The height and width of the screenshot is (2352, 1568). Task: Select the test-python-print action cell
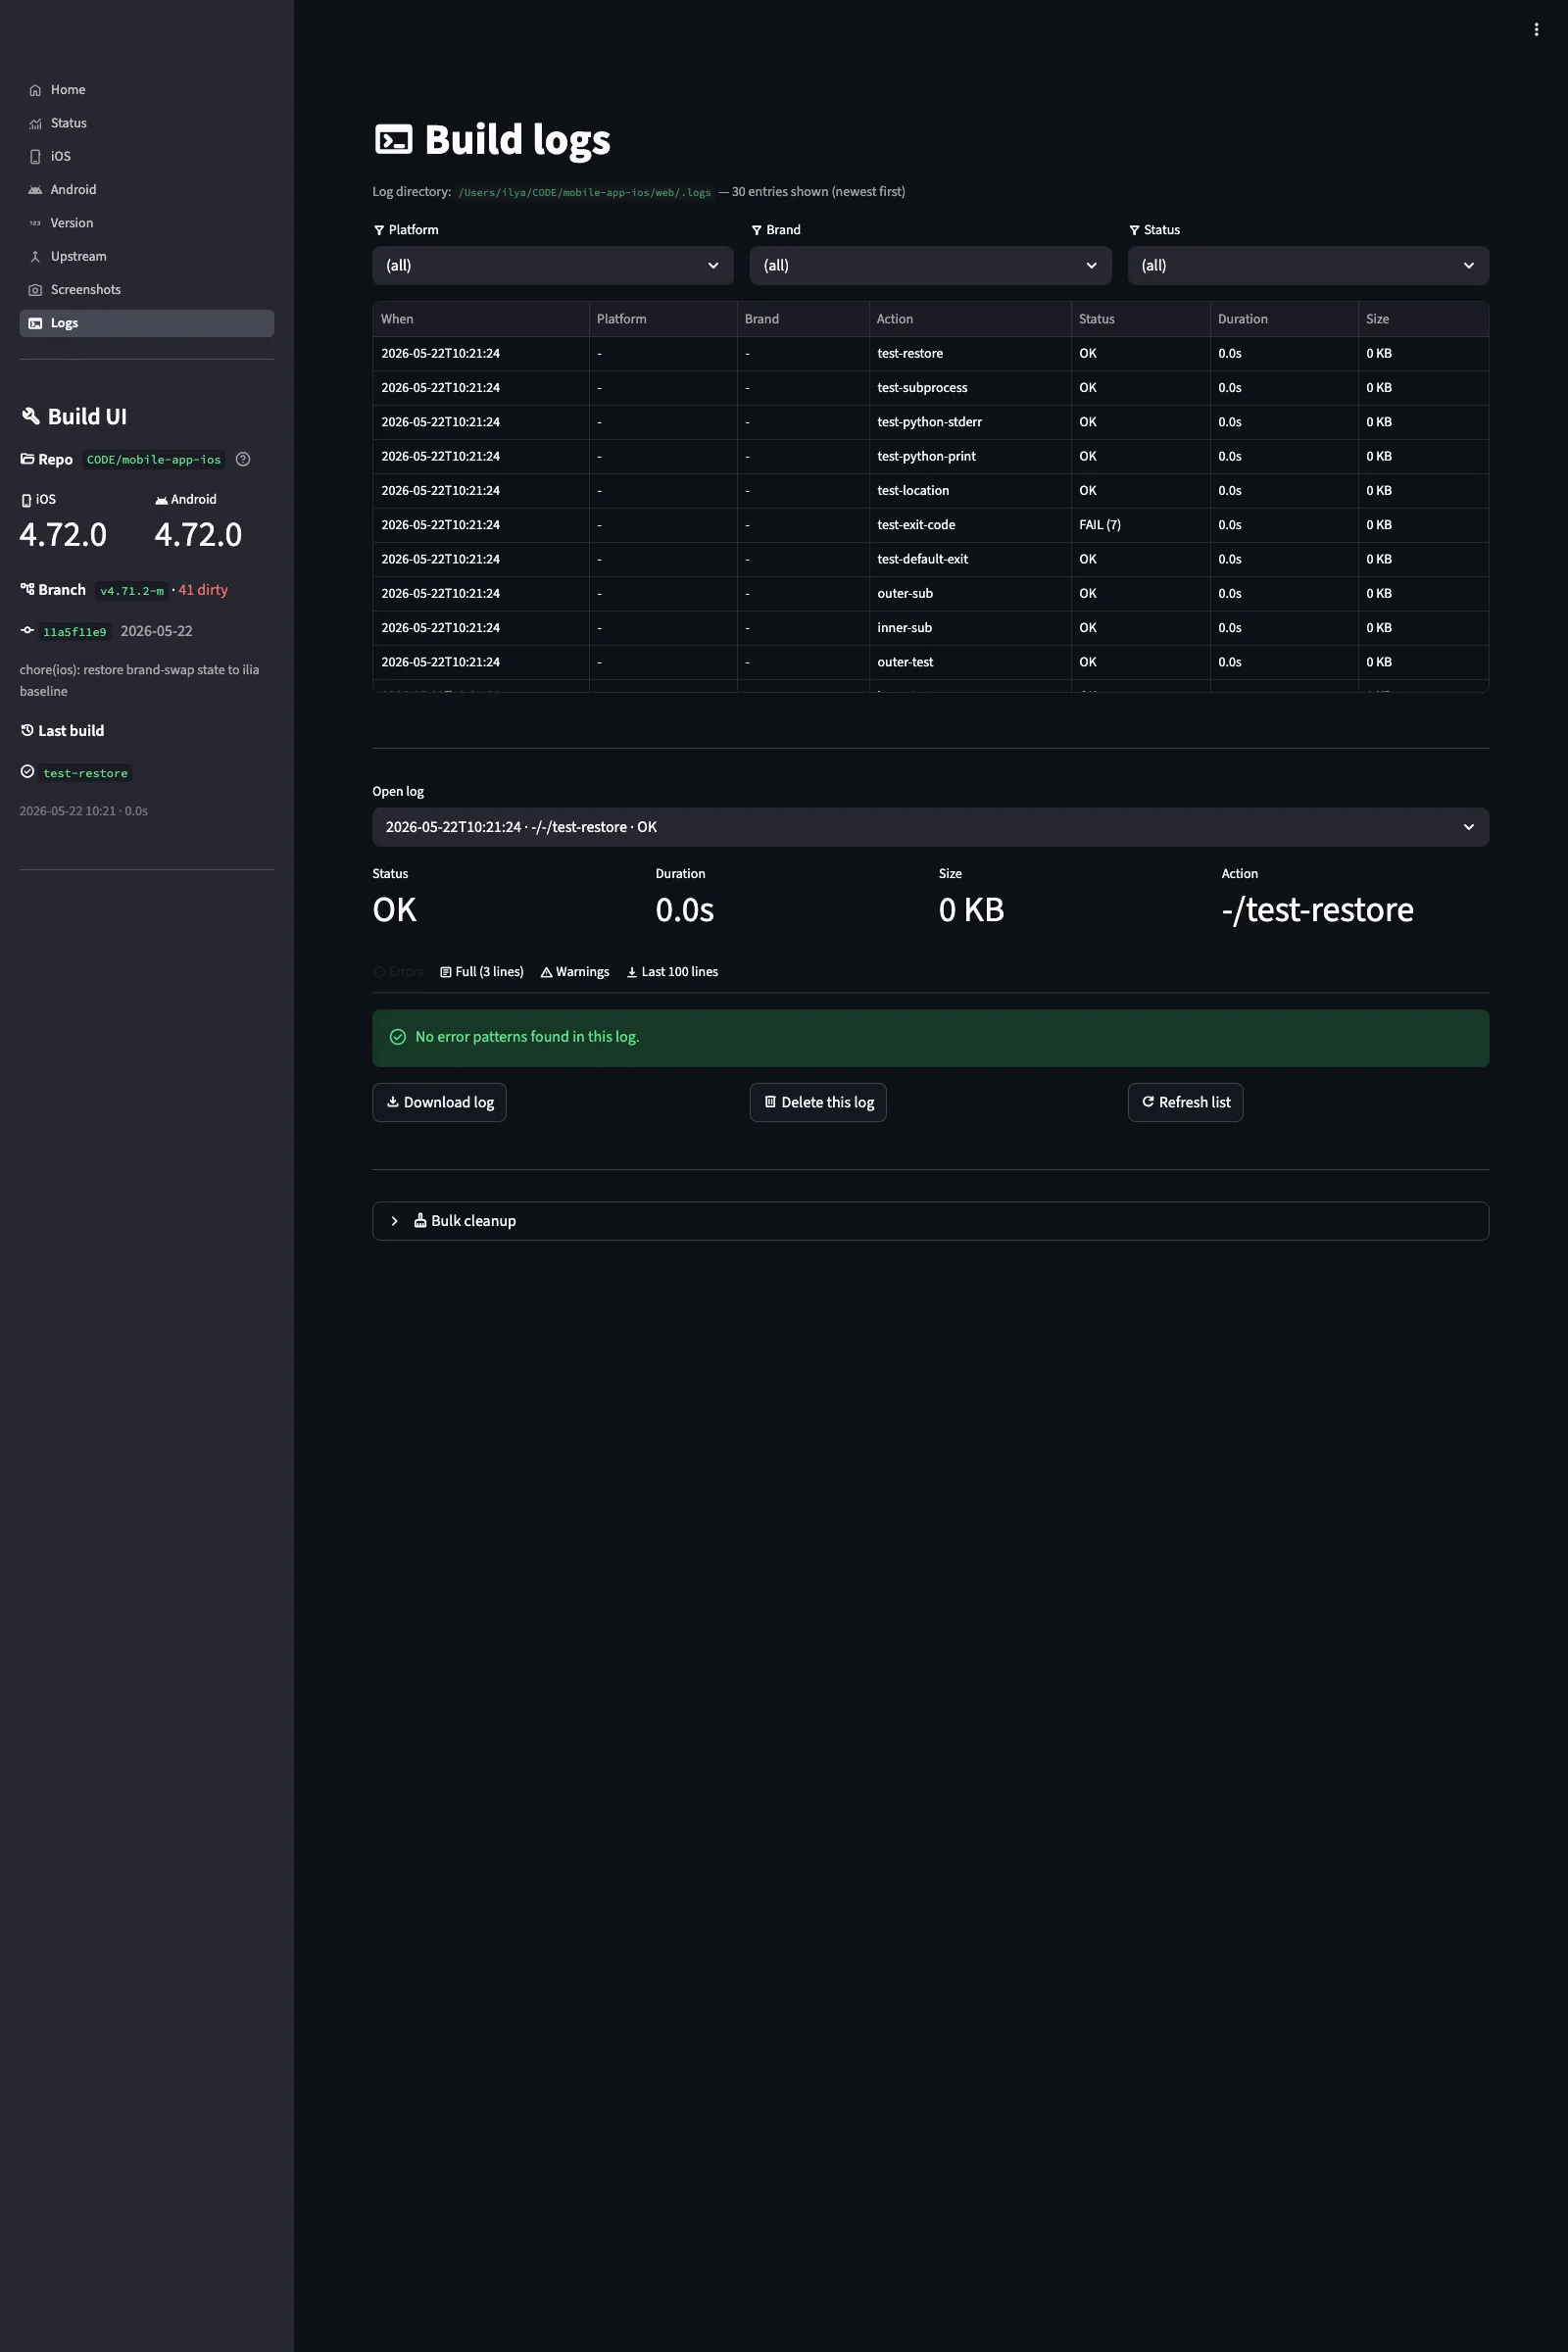970,456
